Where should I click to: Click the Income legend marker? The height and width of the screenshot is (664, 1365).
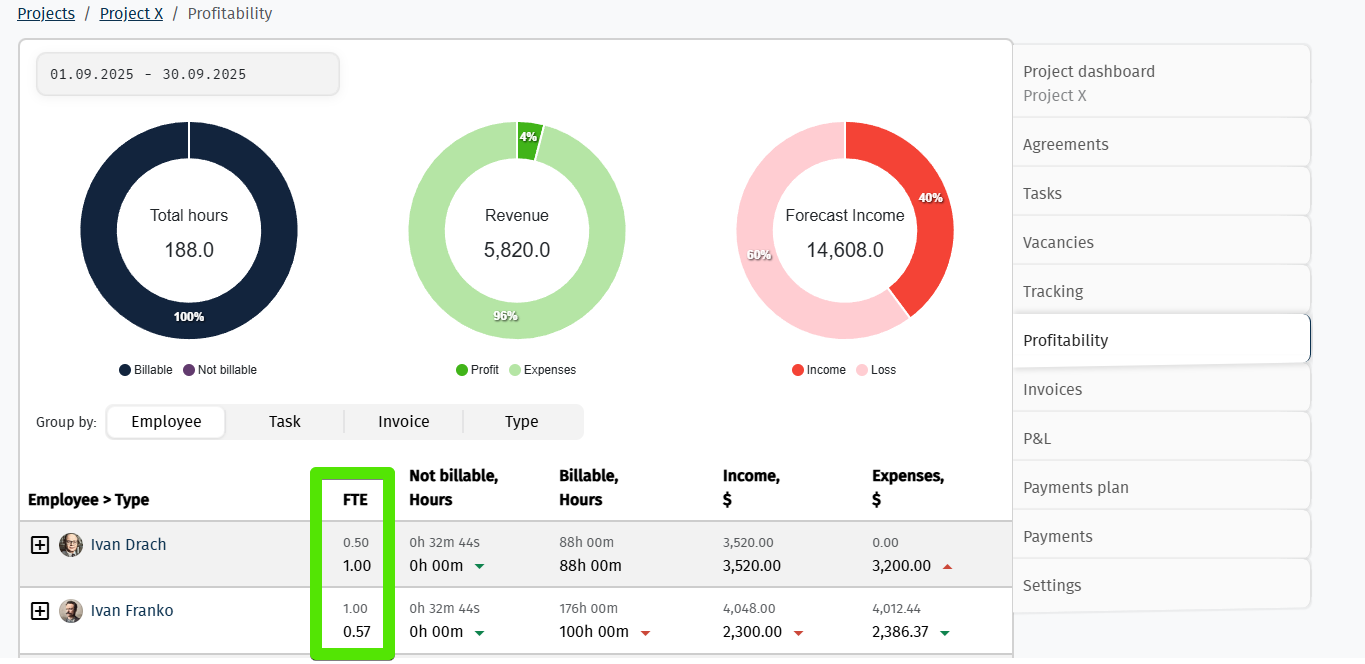tap(798, 370)
